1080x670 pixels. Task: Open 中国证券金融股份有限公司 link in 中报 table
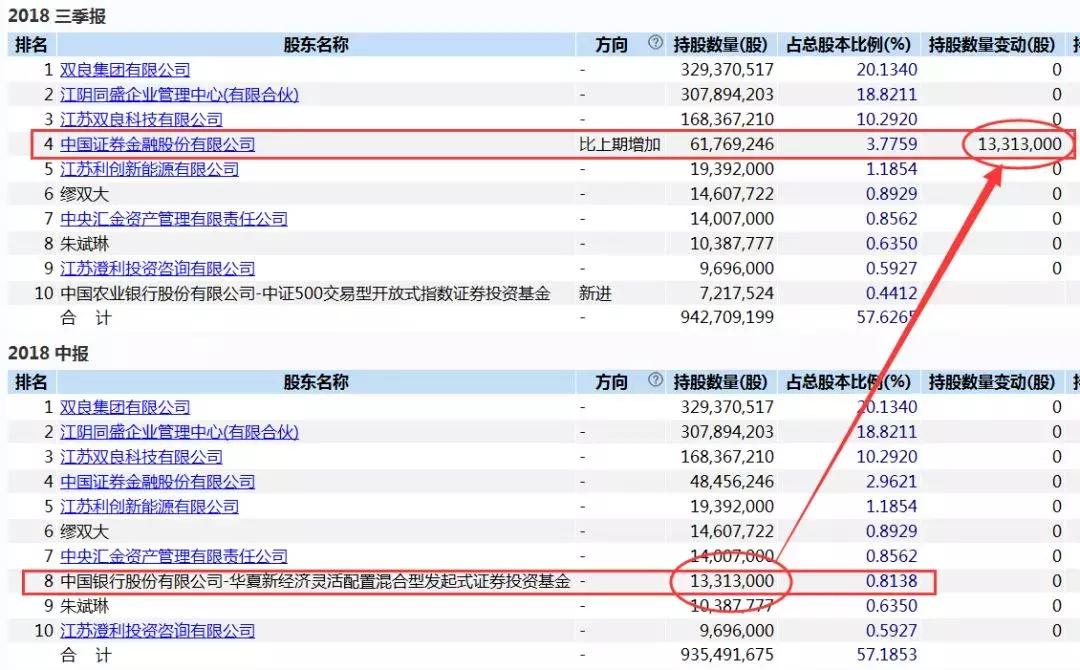(x=157, y=481)
